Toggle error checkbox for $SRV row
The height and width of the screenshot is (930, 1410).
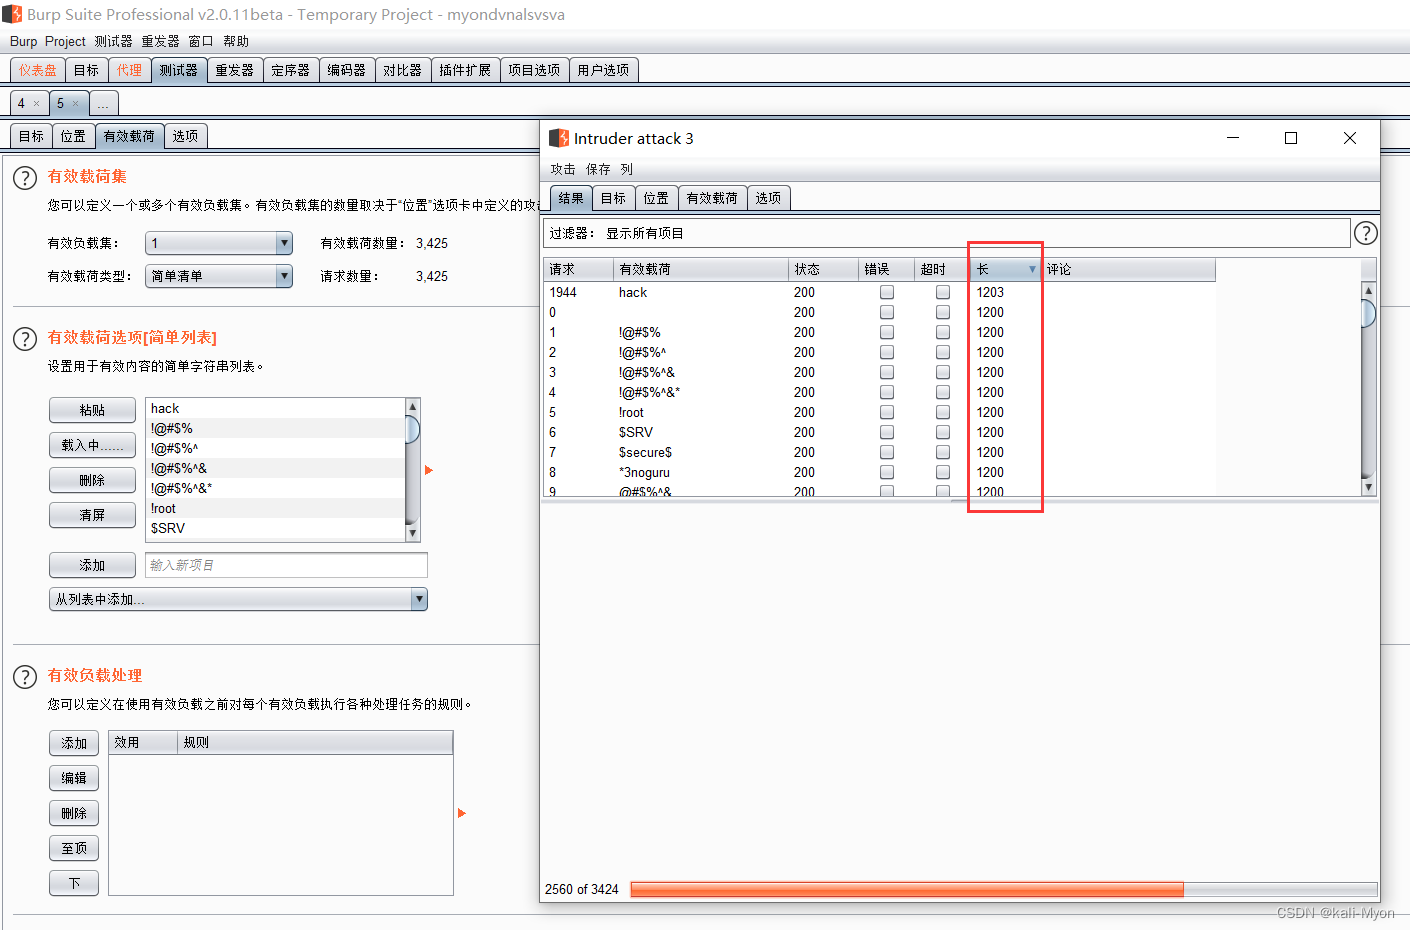[x=887, y=432]
